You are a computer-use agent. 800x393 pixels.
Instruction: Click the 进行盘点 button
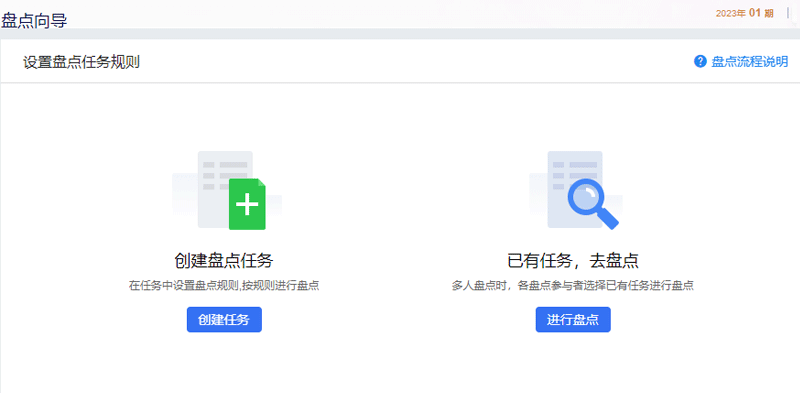point(573,320)
